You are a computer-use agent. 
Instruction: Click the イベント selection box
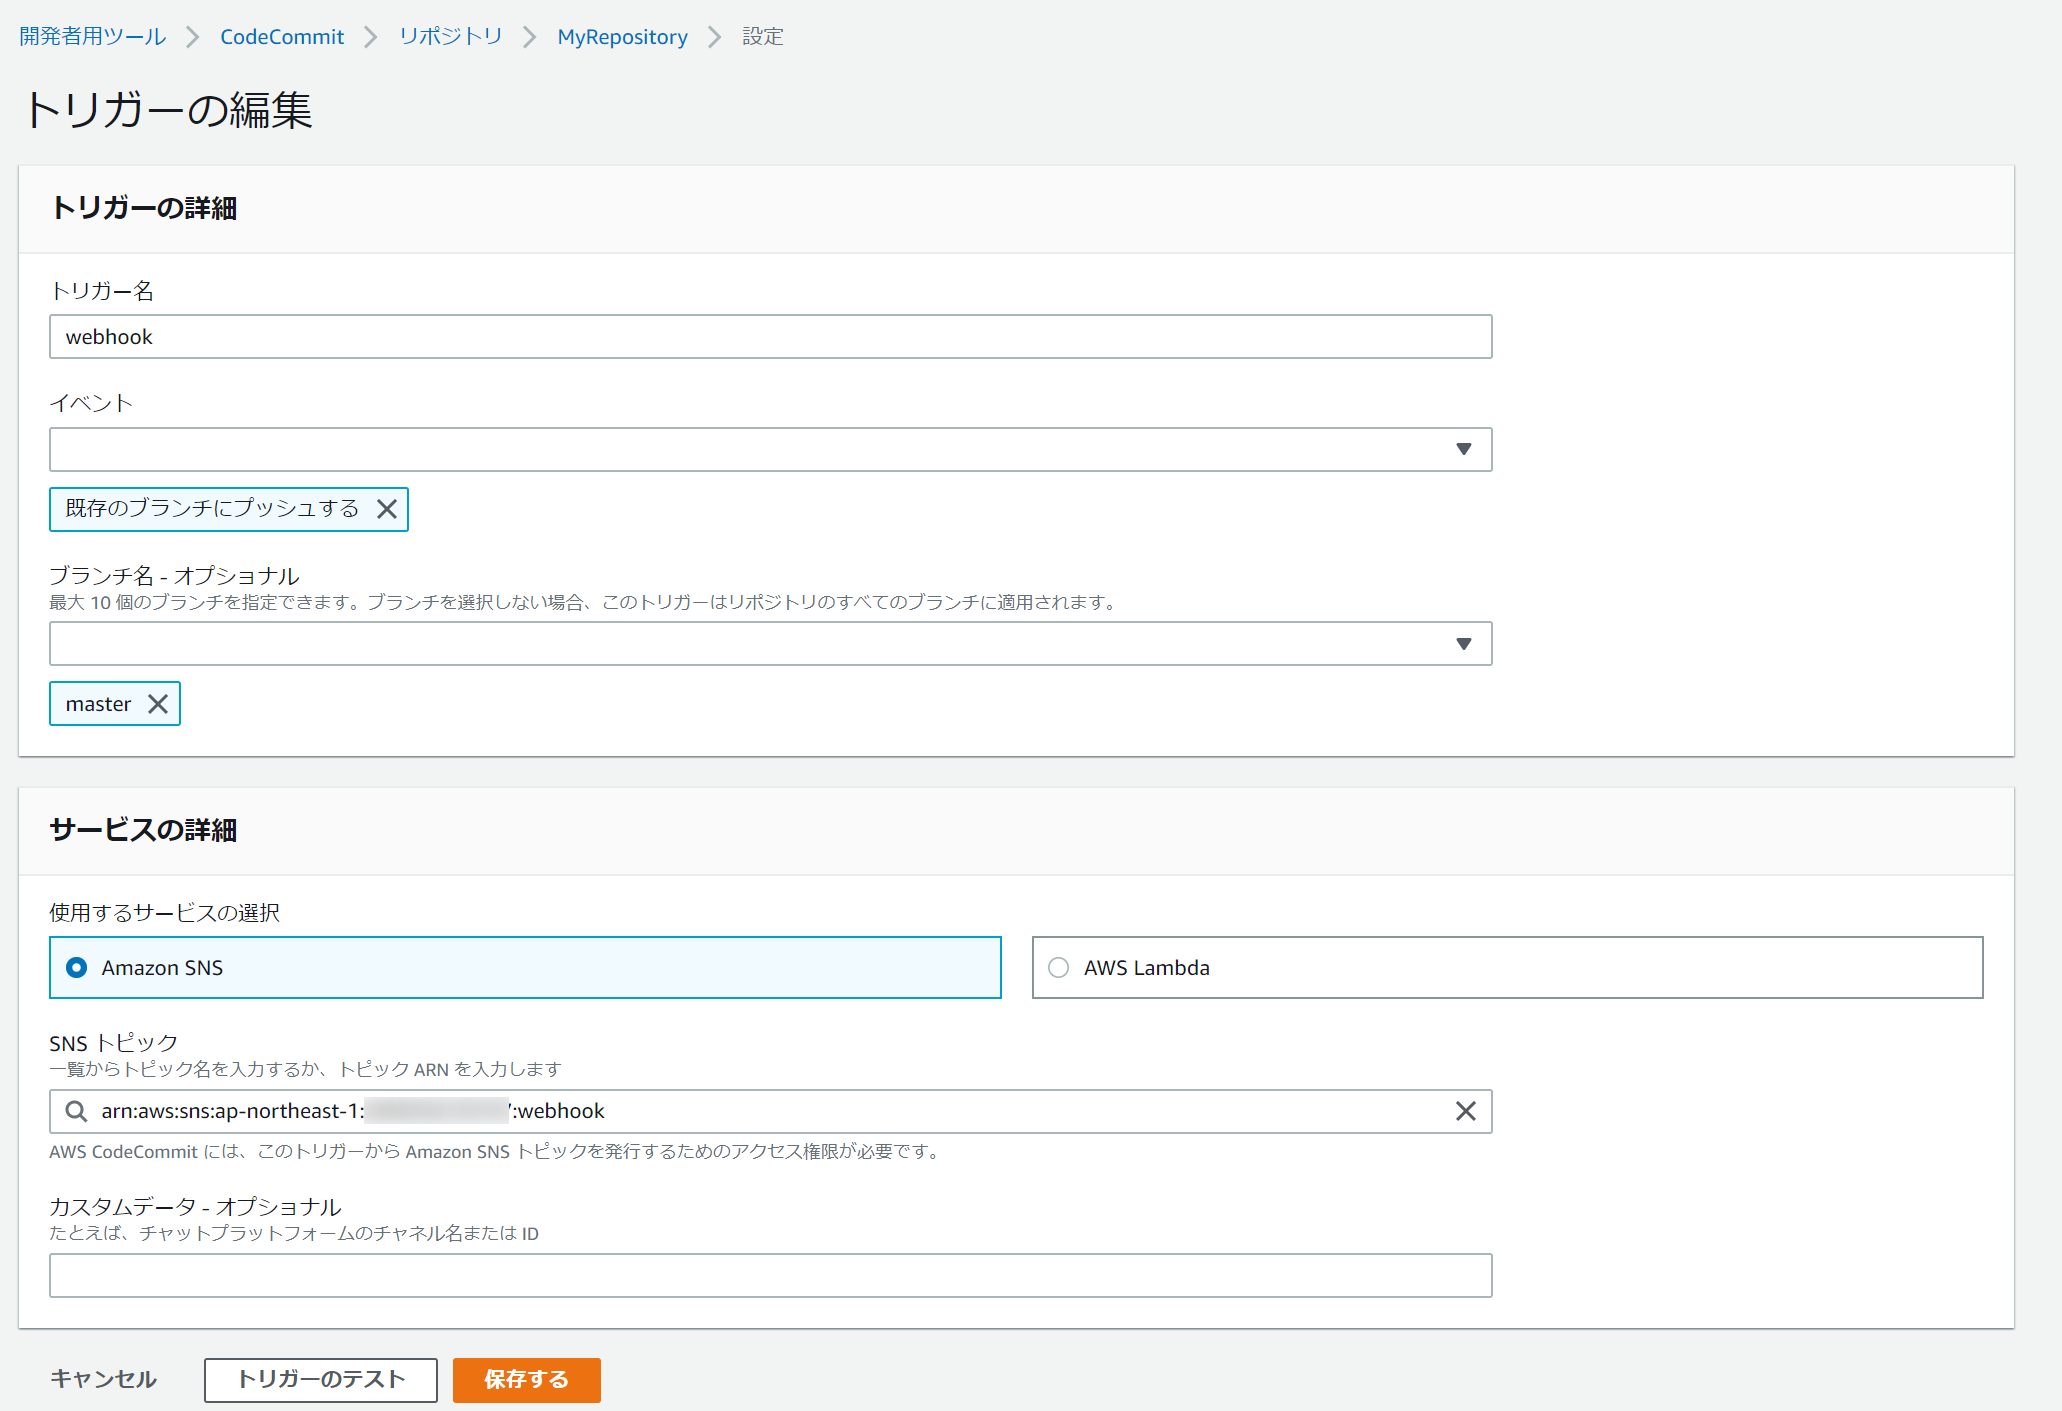740,449
